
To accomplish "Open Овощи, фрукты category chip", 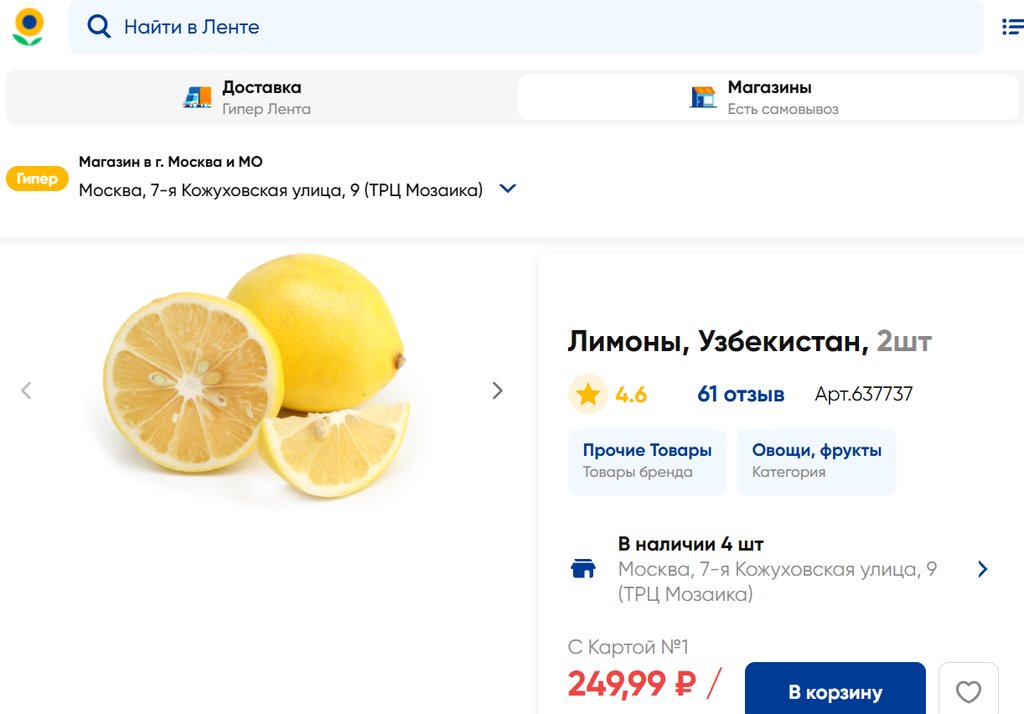I will (816, 461).
